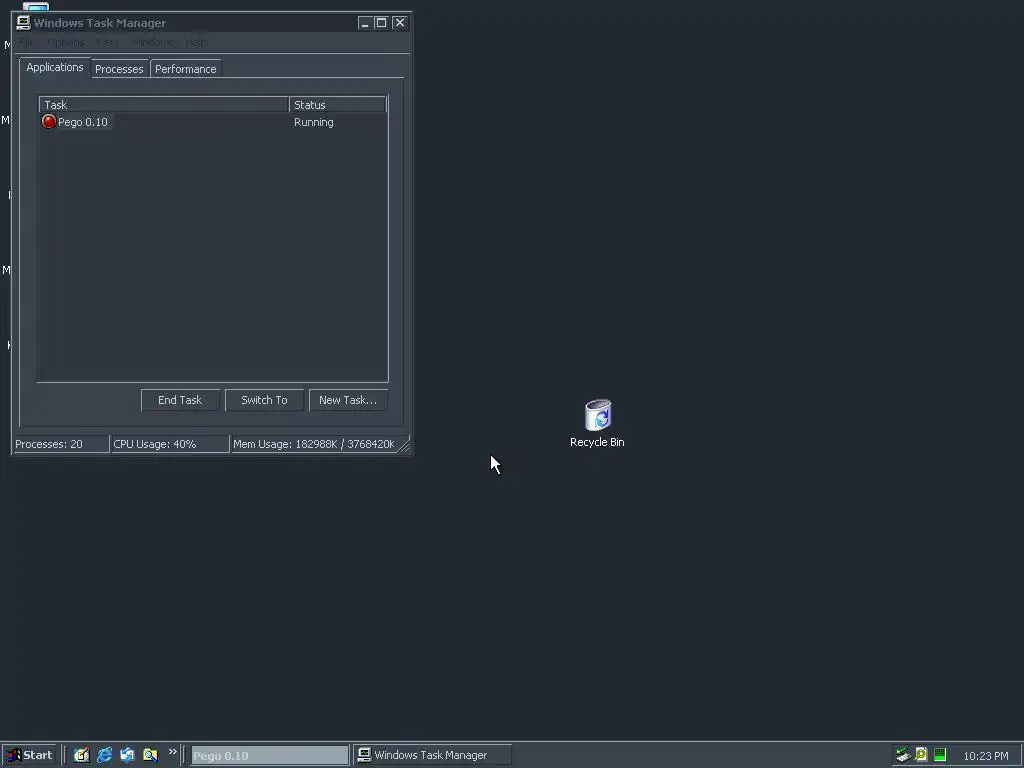Select the desktop icon partly hidden above Task Manager

[35, 7]
